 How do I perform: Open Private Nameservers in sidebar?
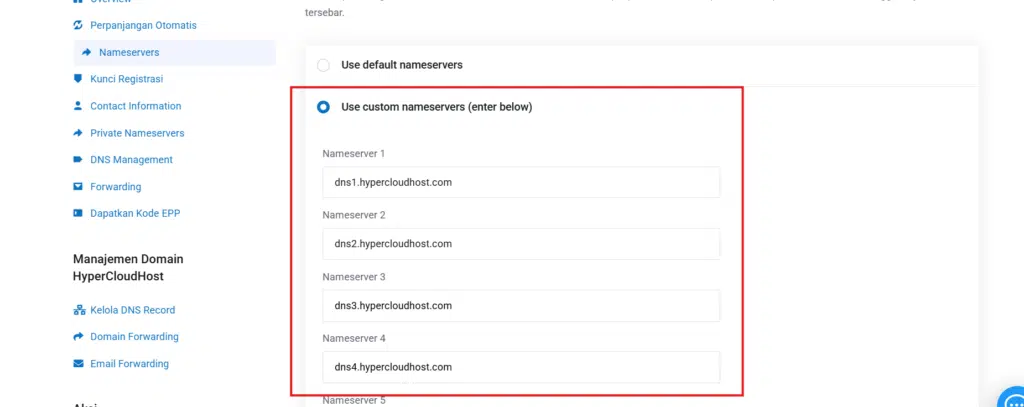[x=137, y=133]
